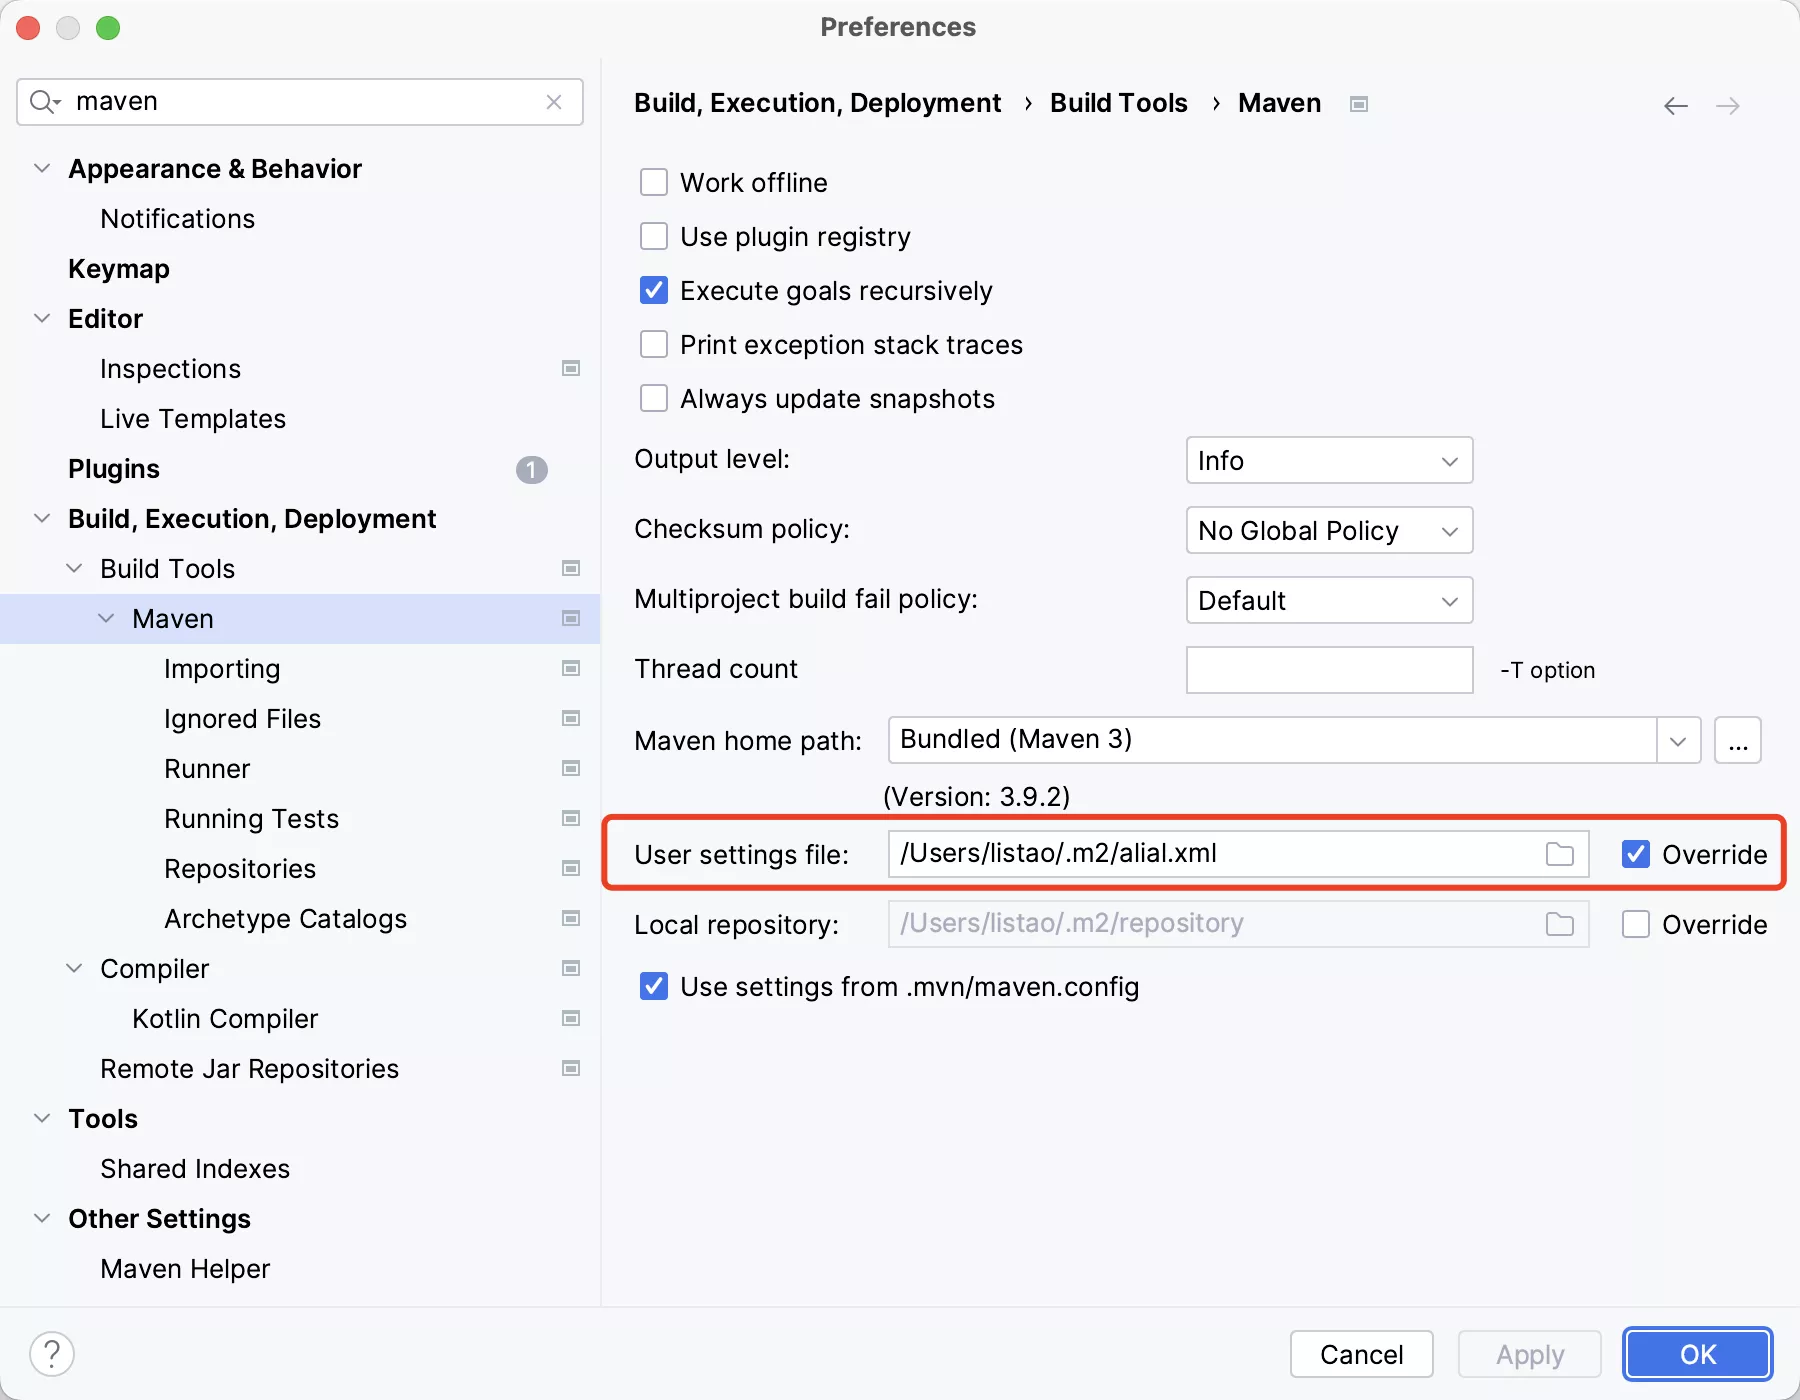
Task: Click the project settings icon beside Inspections
Action: (571, 368)
